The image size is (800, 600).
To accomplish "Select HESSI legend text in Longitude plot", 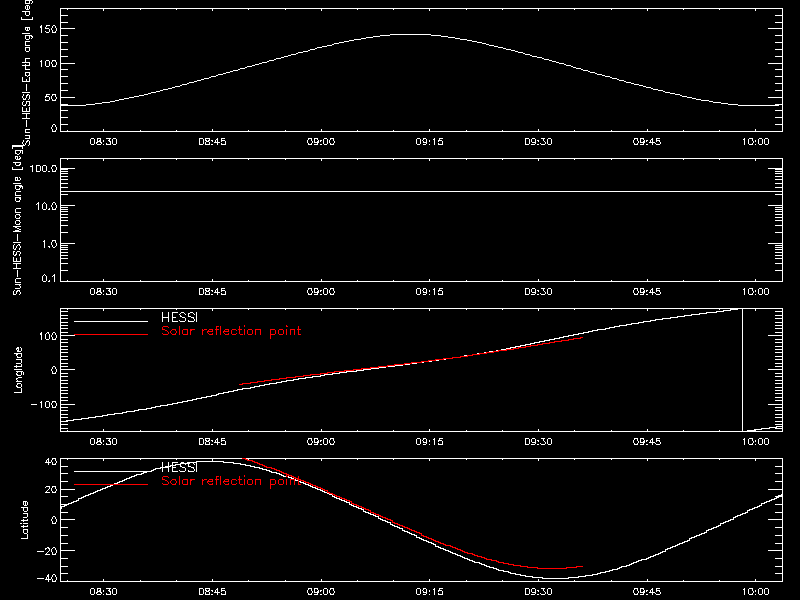I will click(179, 317).
